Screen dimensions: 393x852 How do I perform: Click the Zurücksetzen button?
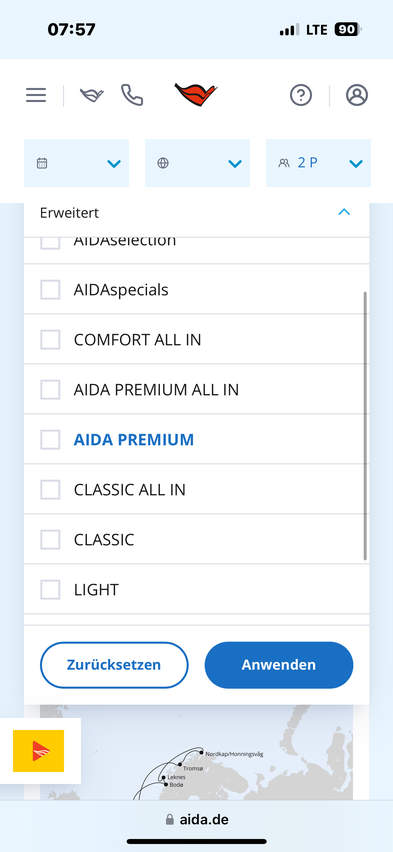click(114, 665)
